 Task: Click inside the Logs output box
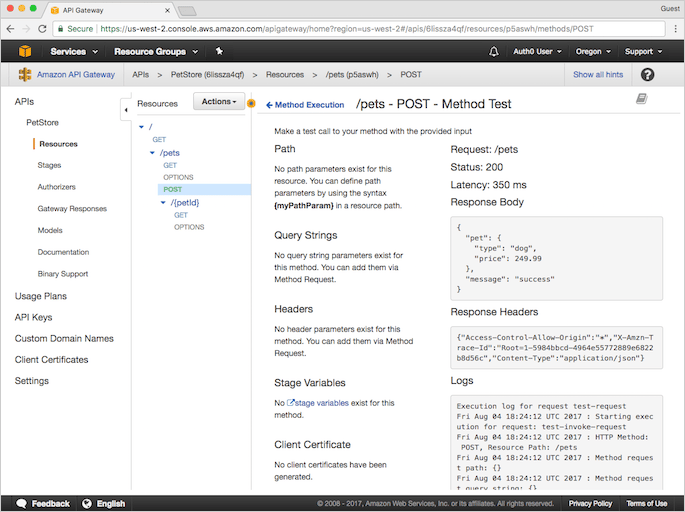(x=557, y=442)
